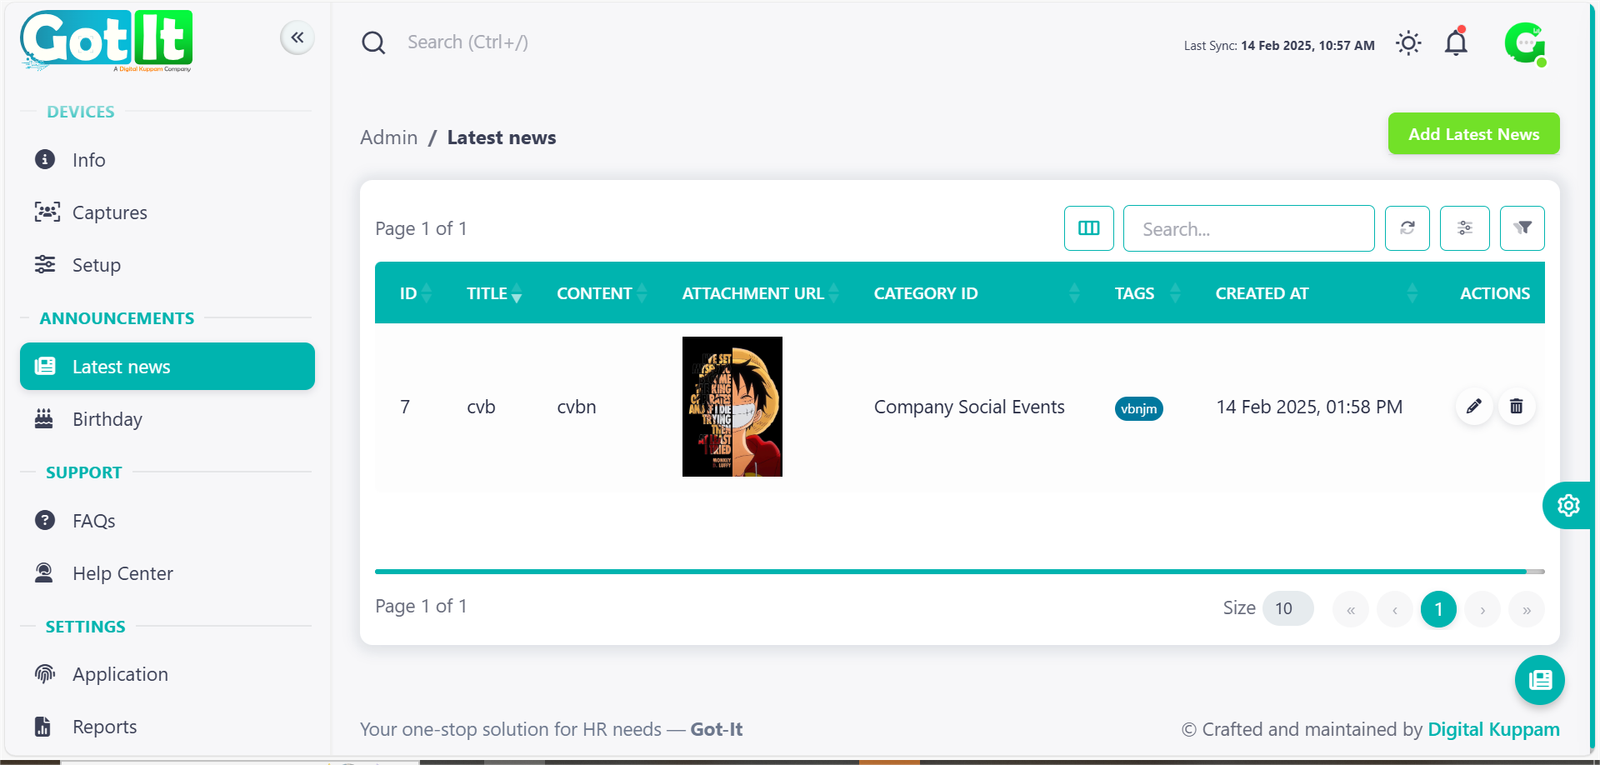Edit news item 7 with pencil icon
The width and height of the screenshot is (1600, 765).
coord(1474,406)
